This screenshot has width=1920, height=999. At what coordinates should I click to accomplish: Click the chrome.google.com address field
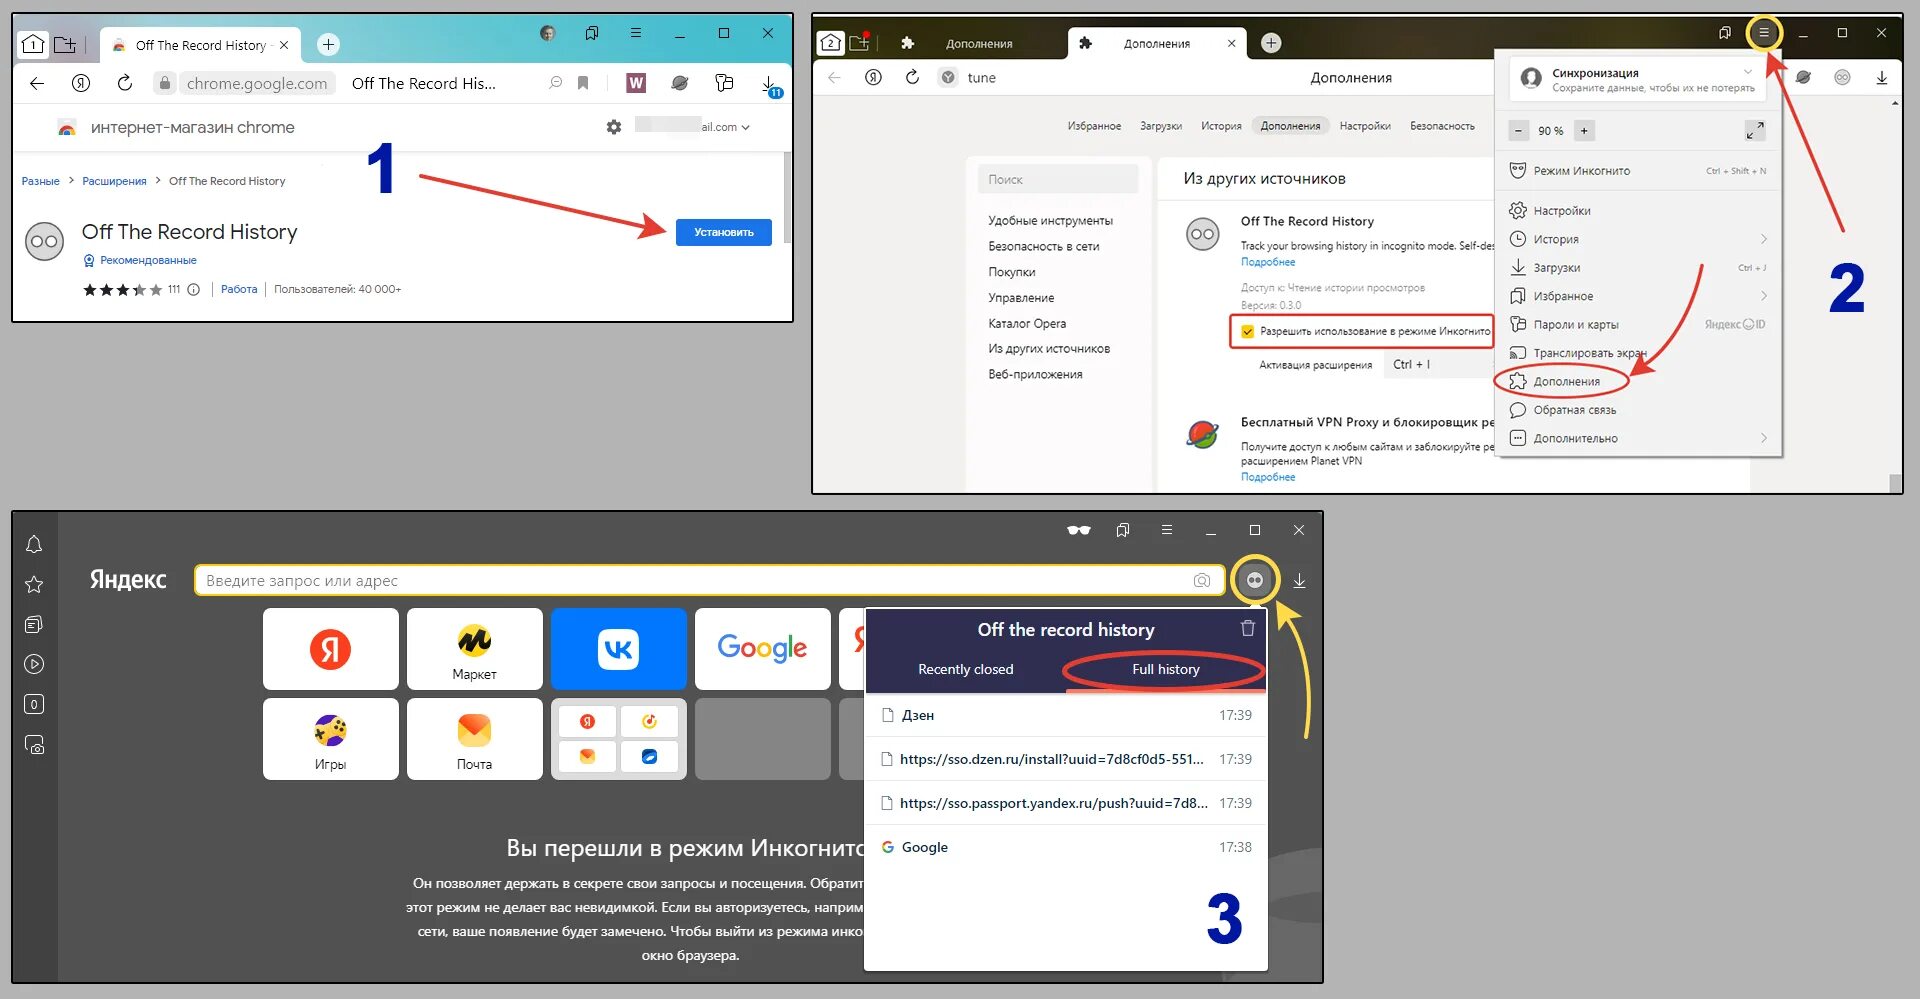pos(257,83)
